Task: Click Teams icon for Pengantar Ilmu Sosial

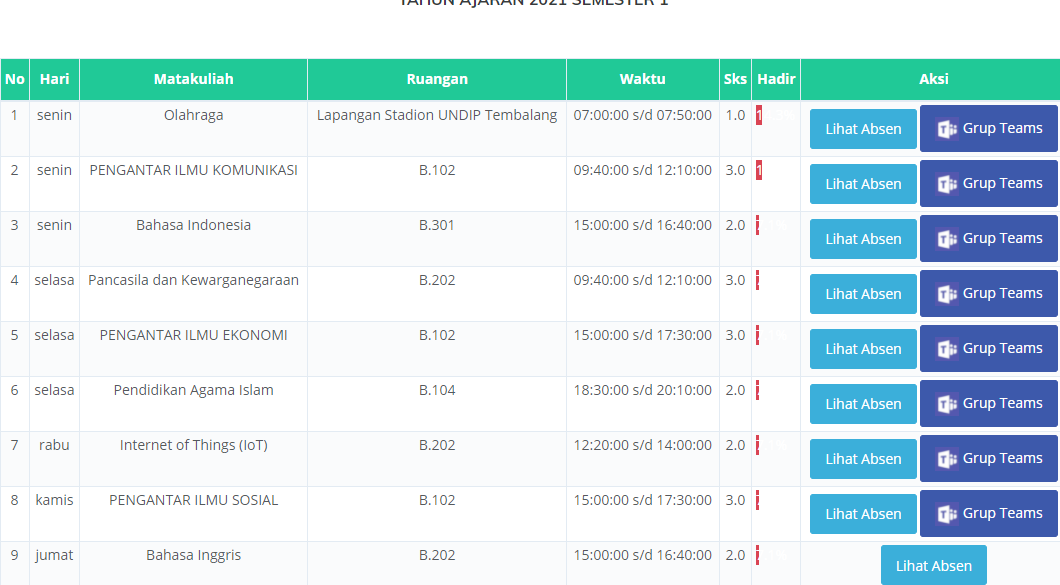Action: point(947,514)
